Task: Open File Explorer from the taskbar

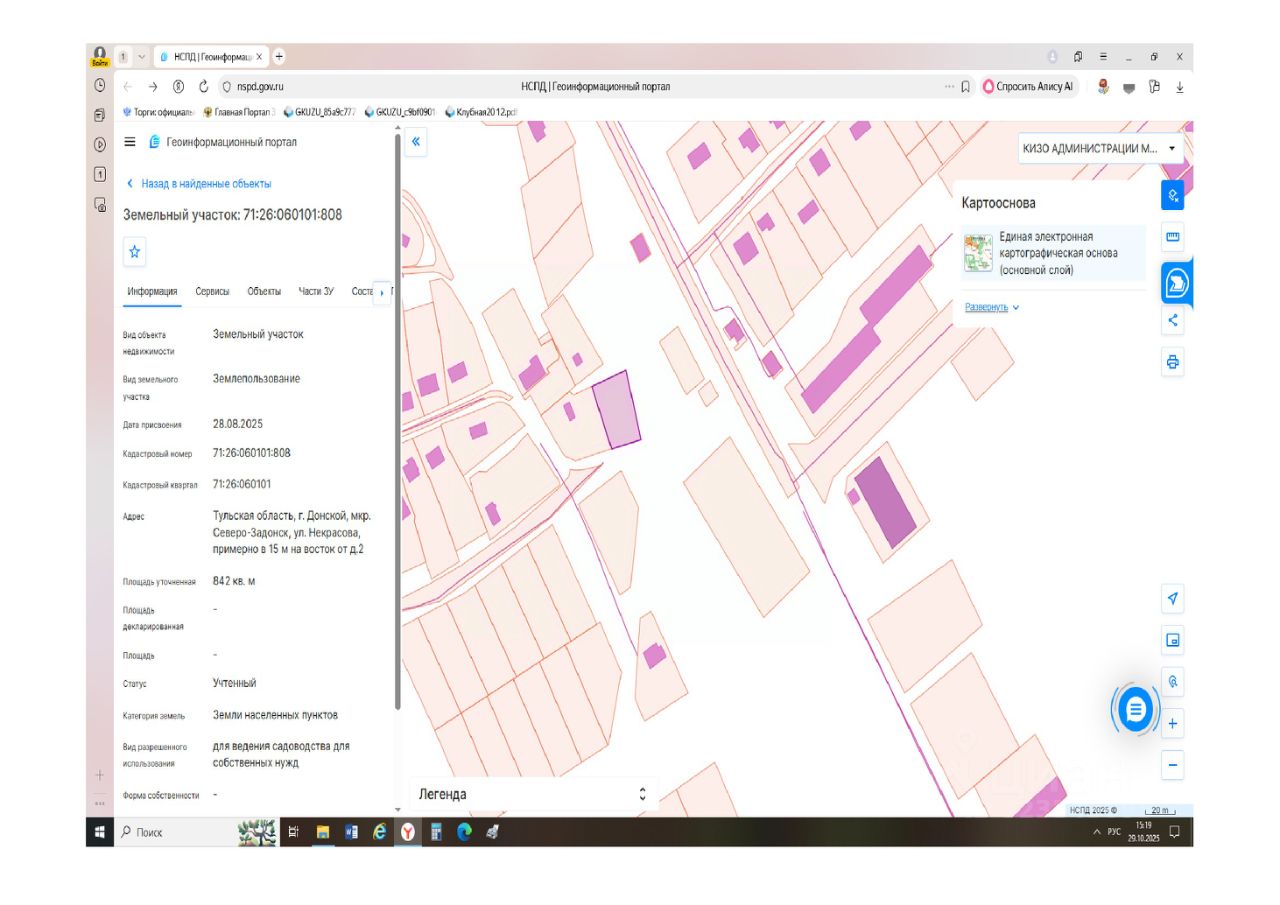Action: [x=323, y=831]
